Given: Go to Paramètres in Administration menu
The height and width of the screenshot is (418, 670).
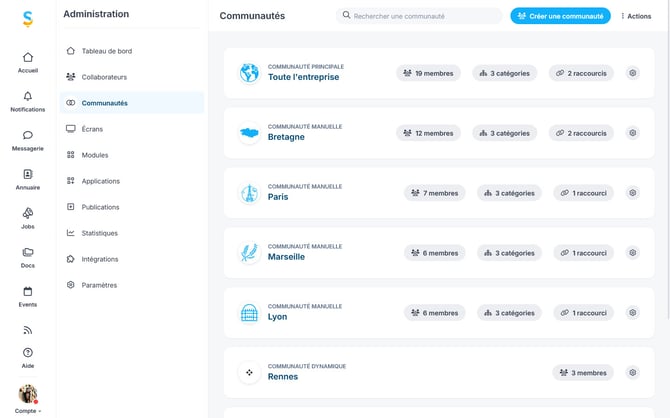Looking at the screenshot, I should tap(98, 285).
